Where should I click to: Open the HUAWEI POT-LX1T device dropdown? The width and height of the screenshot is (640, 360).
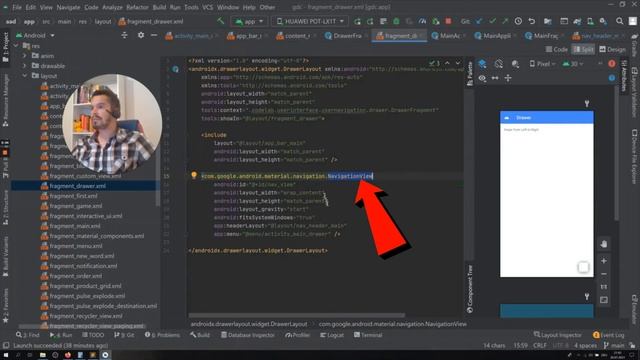[310, 21]
